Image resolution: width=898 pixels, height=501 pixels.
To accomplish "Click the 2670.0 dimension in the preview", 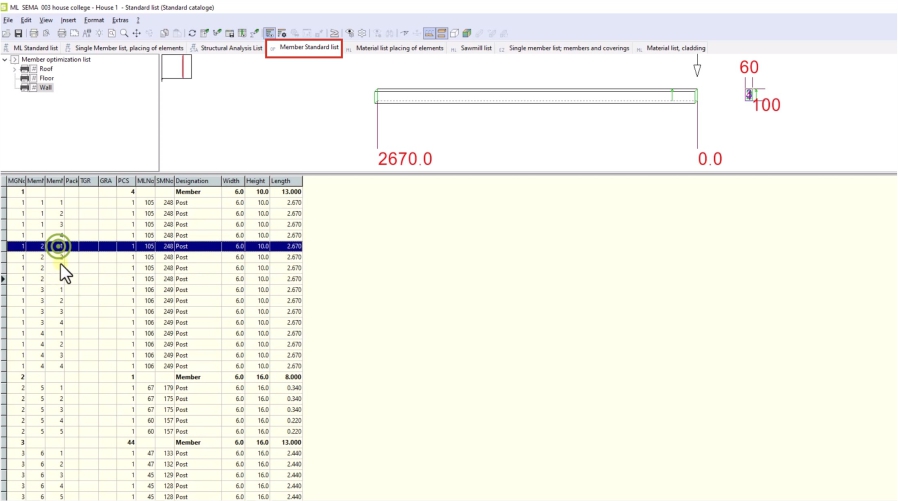I will 405,159.
